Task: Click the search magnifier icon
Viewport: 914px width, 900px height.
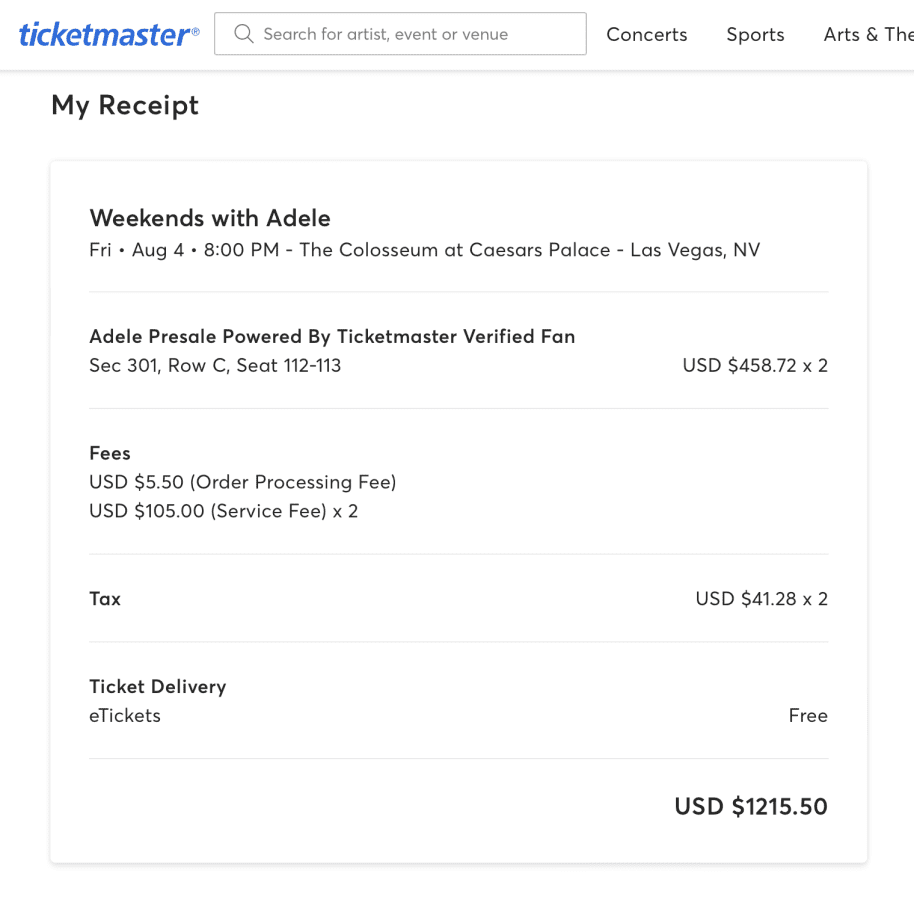Action: click(x=243, y=34)
